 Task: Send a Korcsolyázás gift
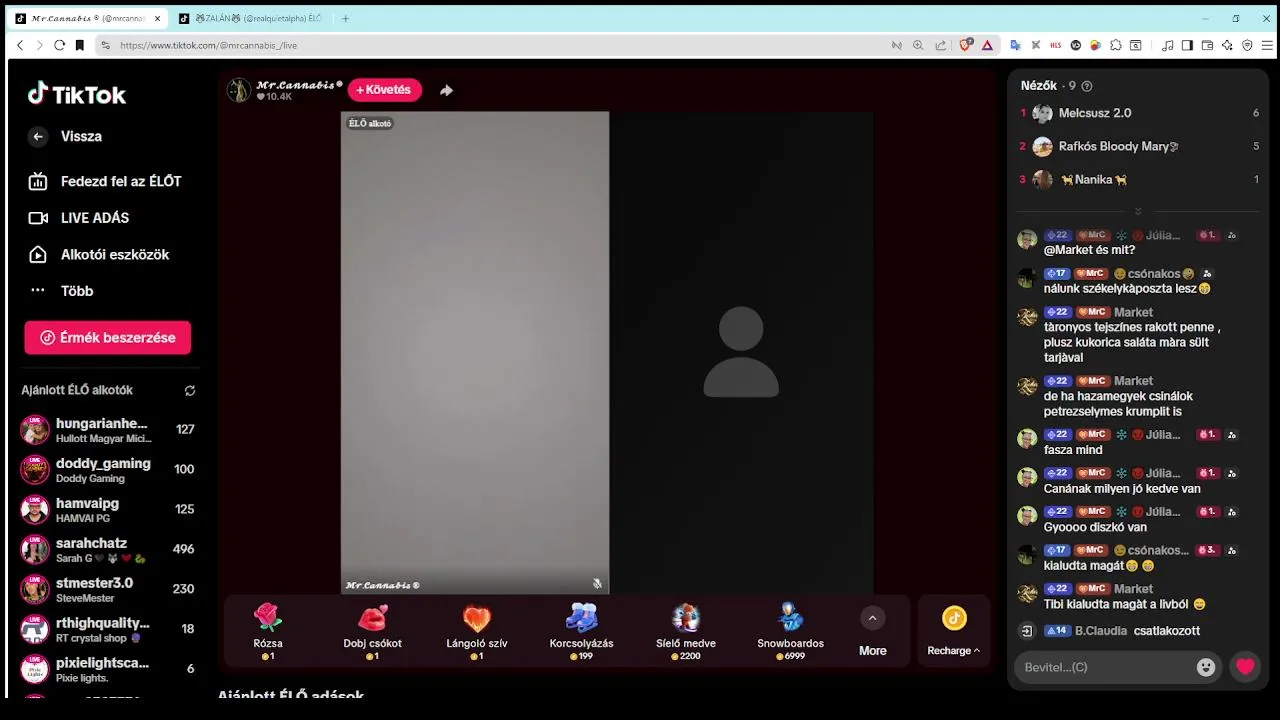coord(581,631)
